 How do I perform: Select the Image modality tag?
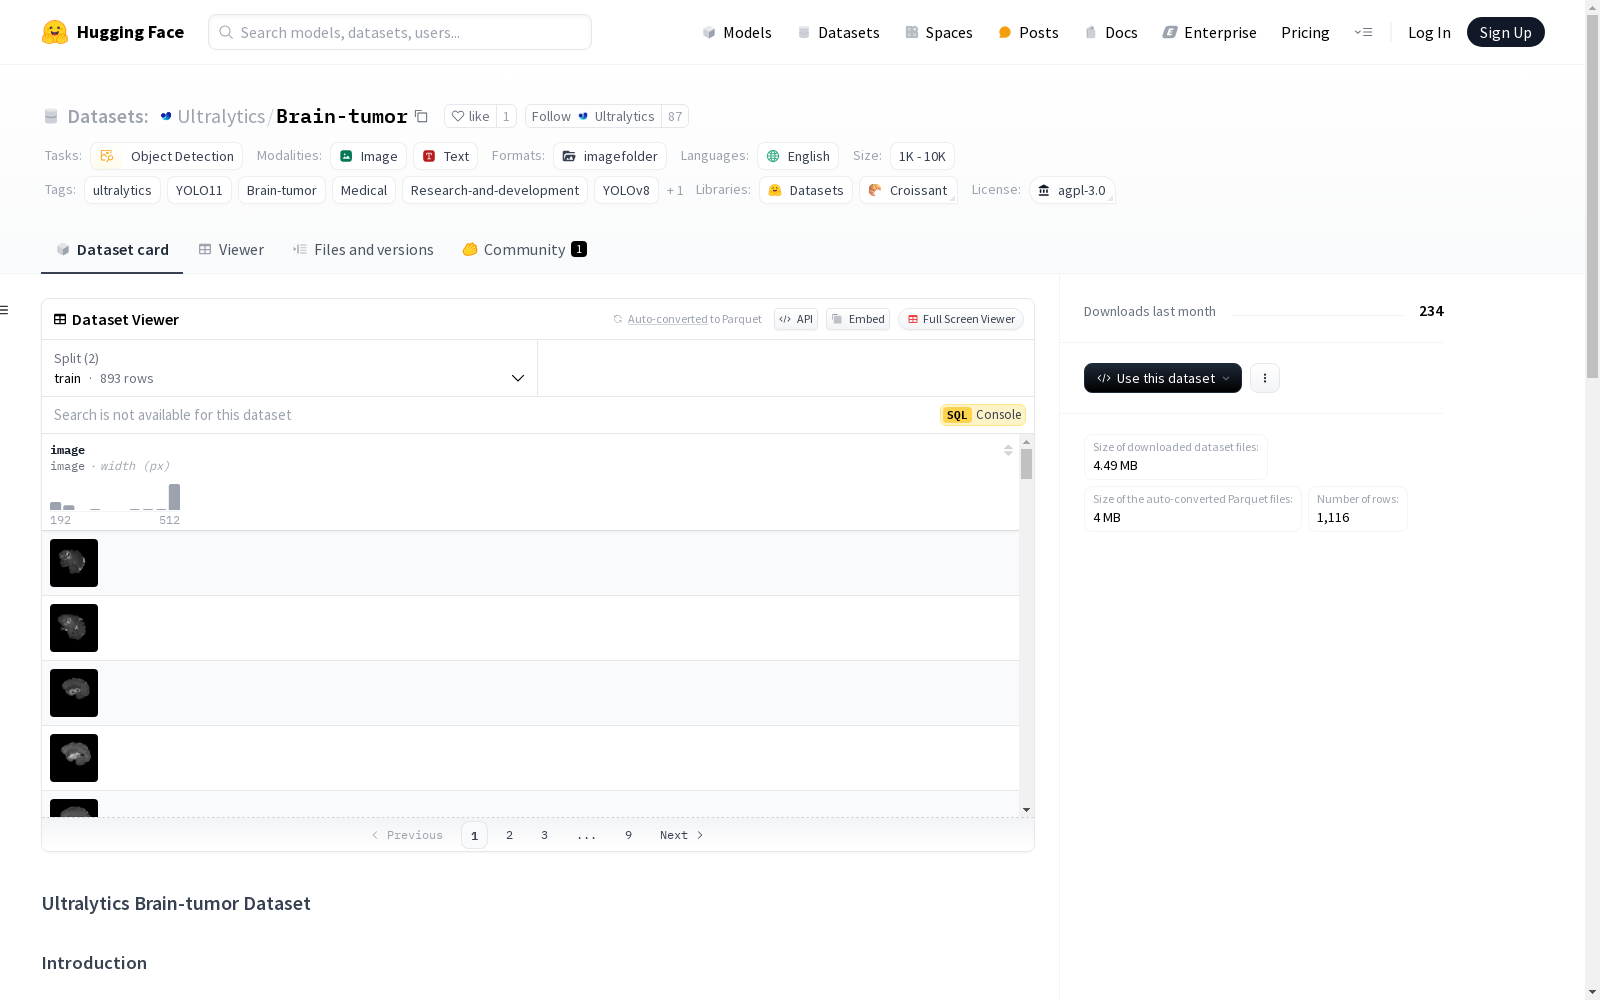tap(369, 156)
